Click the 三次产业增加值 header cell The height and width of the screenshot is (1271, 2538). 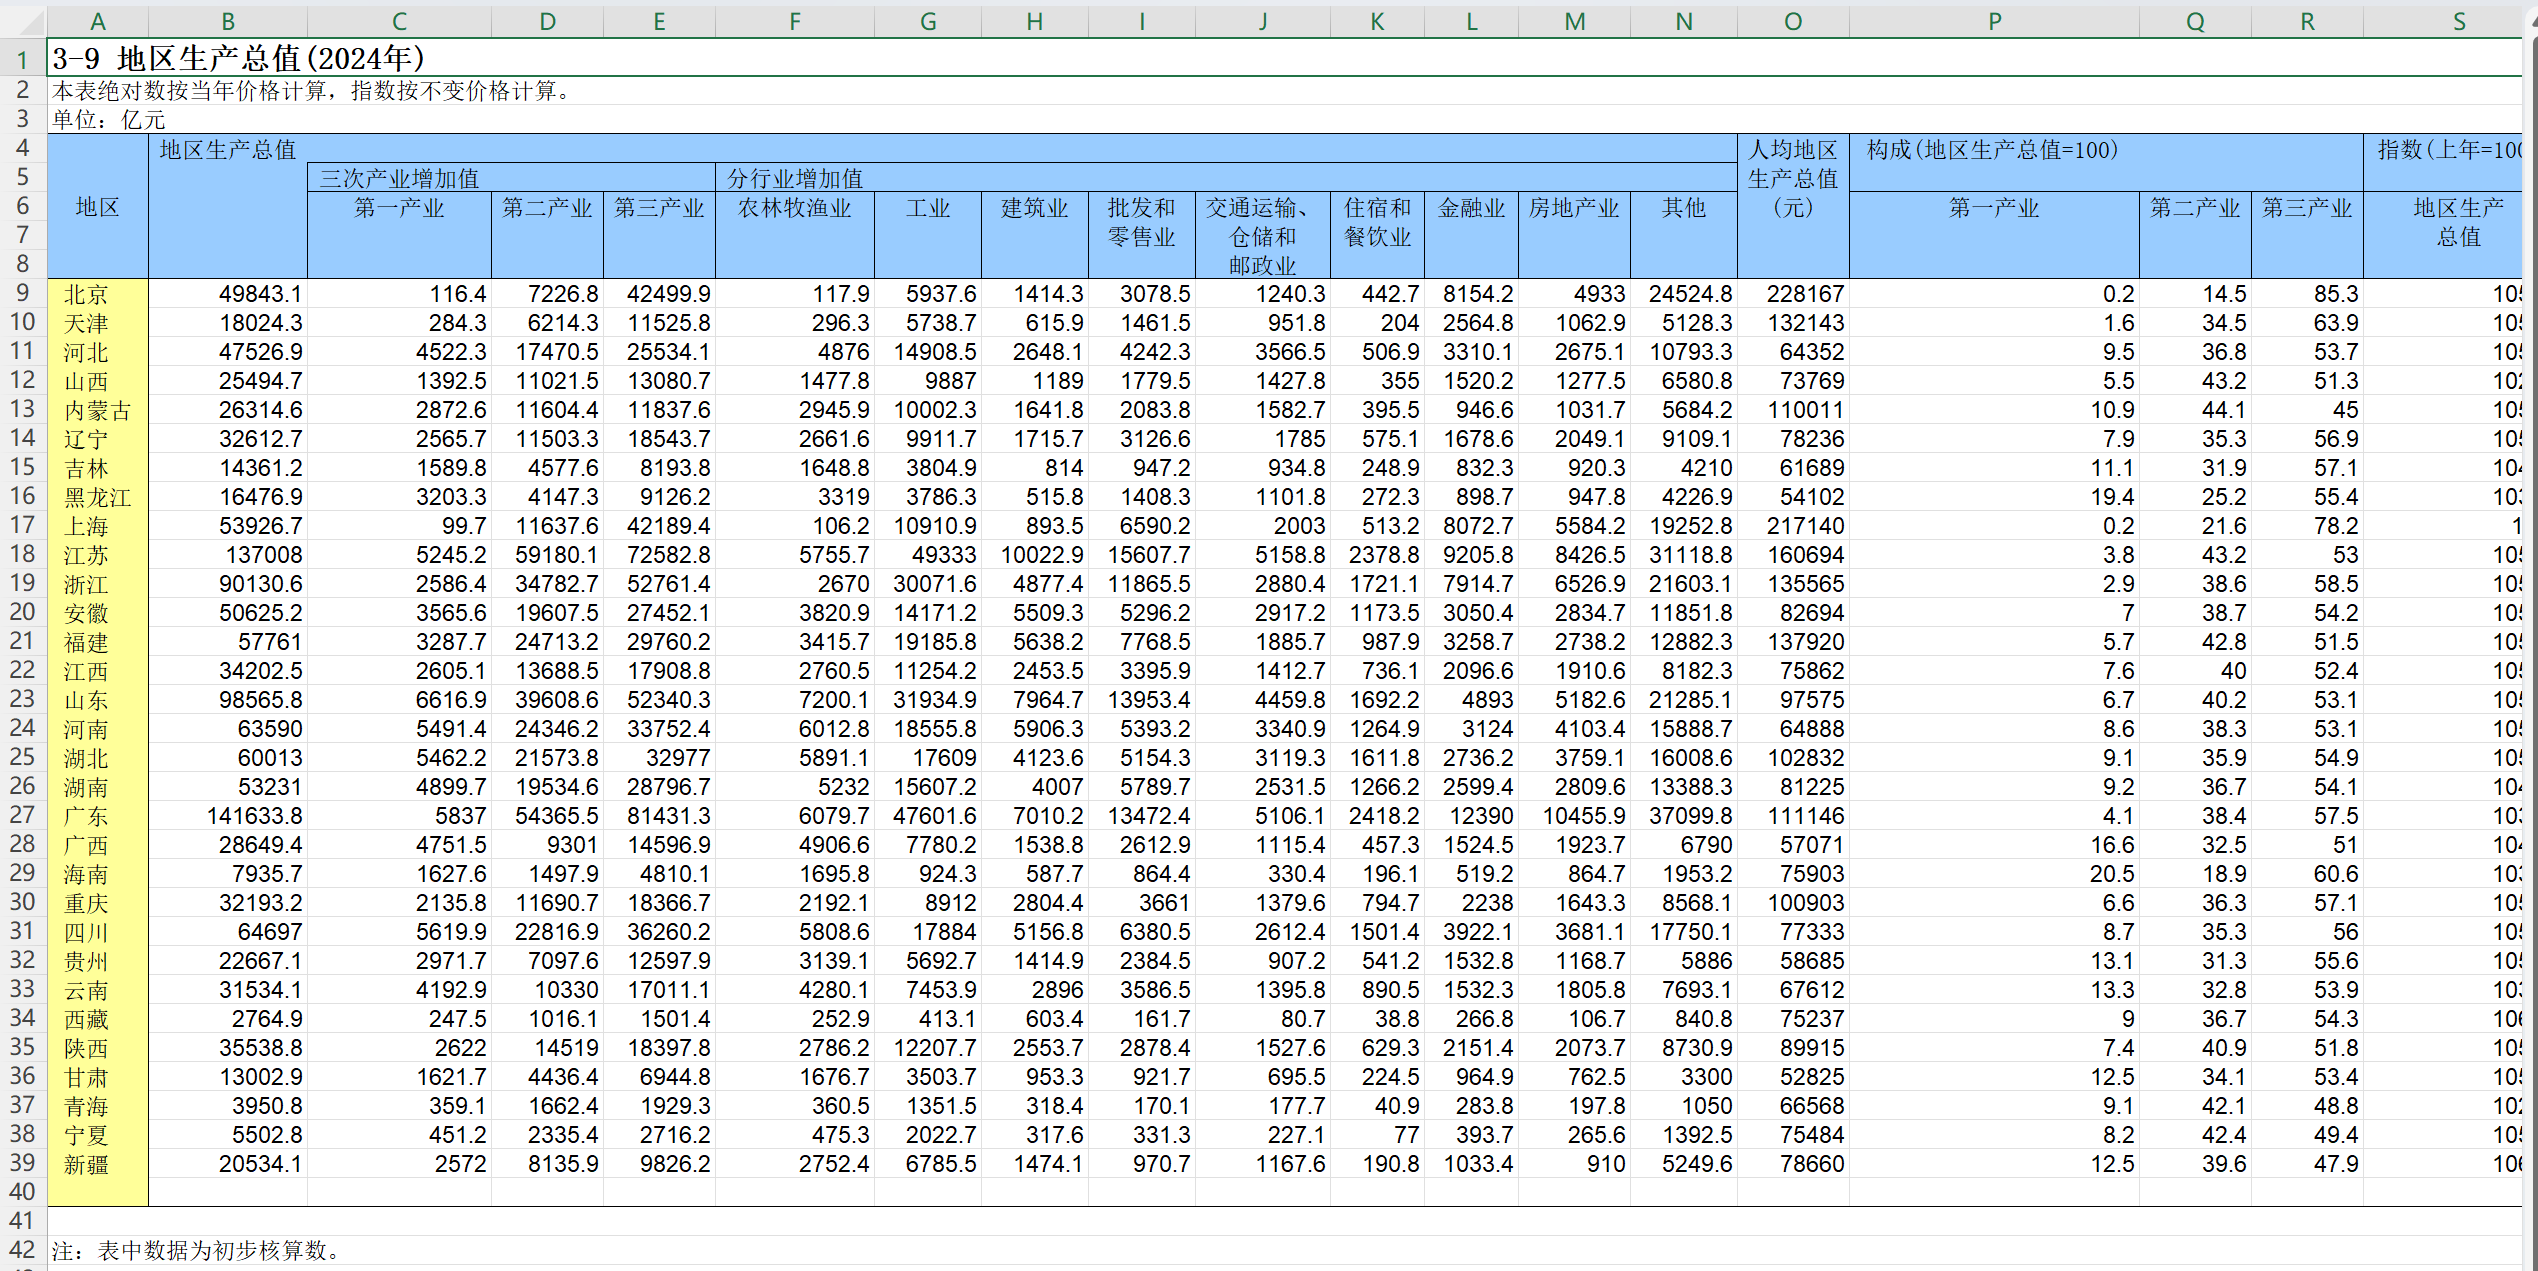pyautogui.click(x=400, y=178)
